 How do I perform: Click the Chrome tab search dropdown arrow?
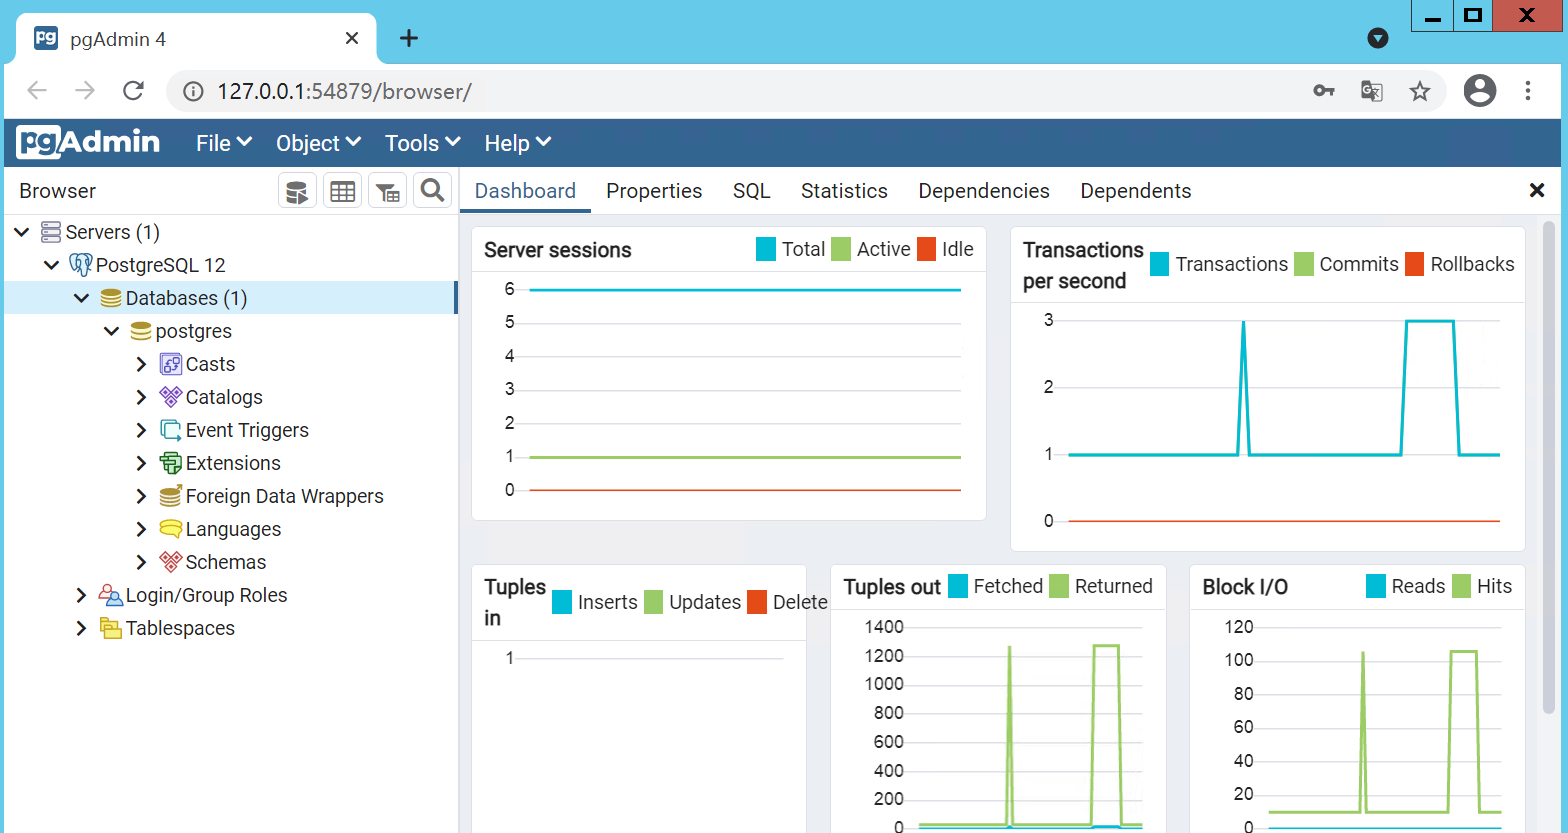1378,38
